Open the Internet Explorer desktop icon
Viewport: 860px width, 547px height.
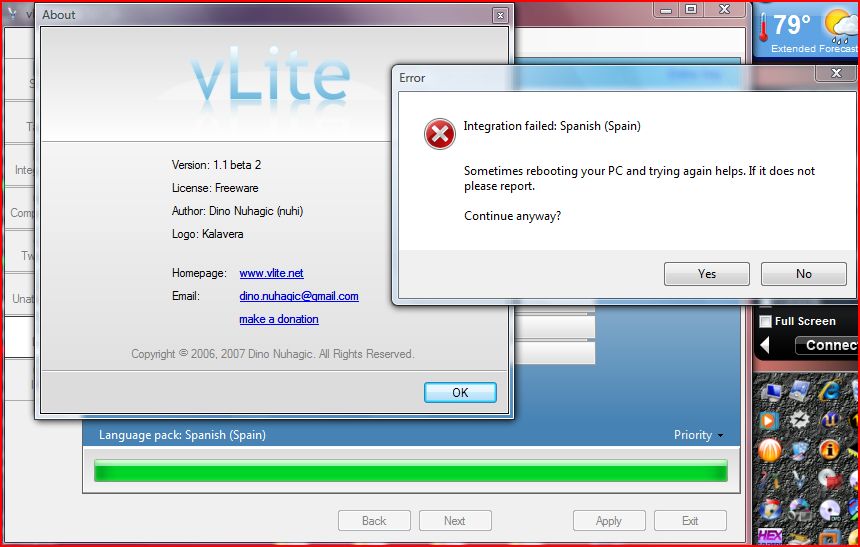pyautogui.click(x=829, y=390)
